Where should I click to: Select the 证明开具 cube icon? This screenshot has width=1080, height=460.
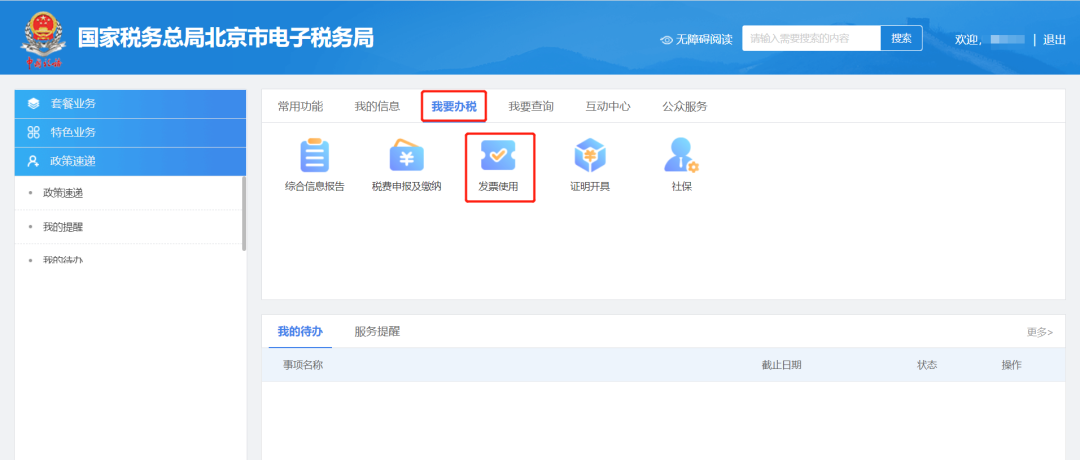point(590,156)
